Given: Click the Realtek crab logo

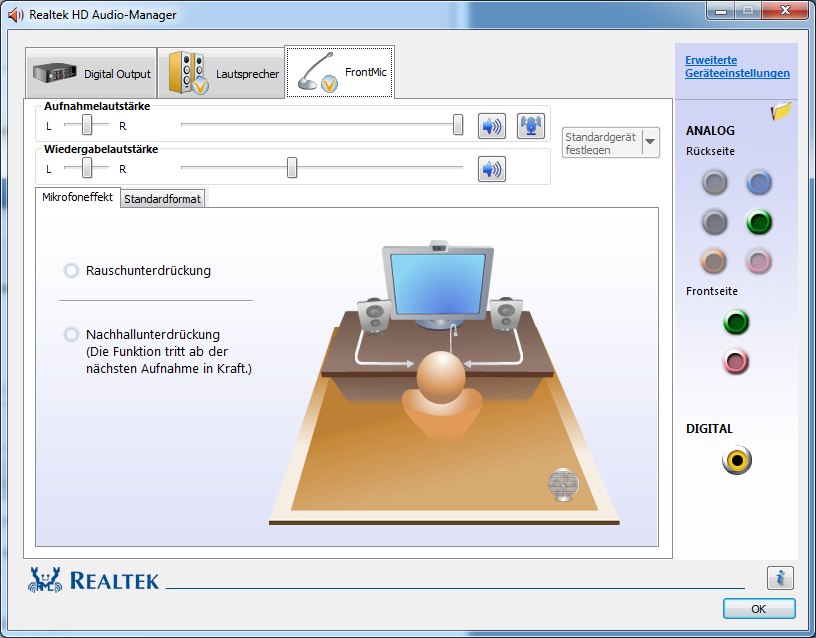Looking at the screenshot, I should (x=45, y=580).
